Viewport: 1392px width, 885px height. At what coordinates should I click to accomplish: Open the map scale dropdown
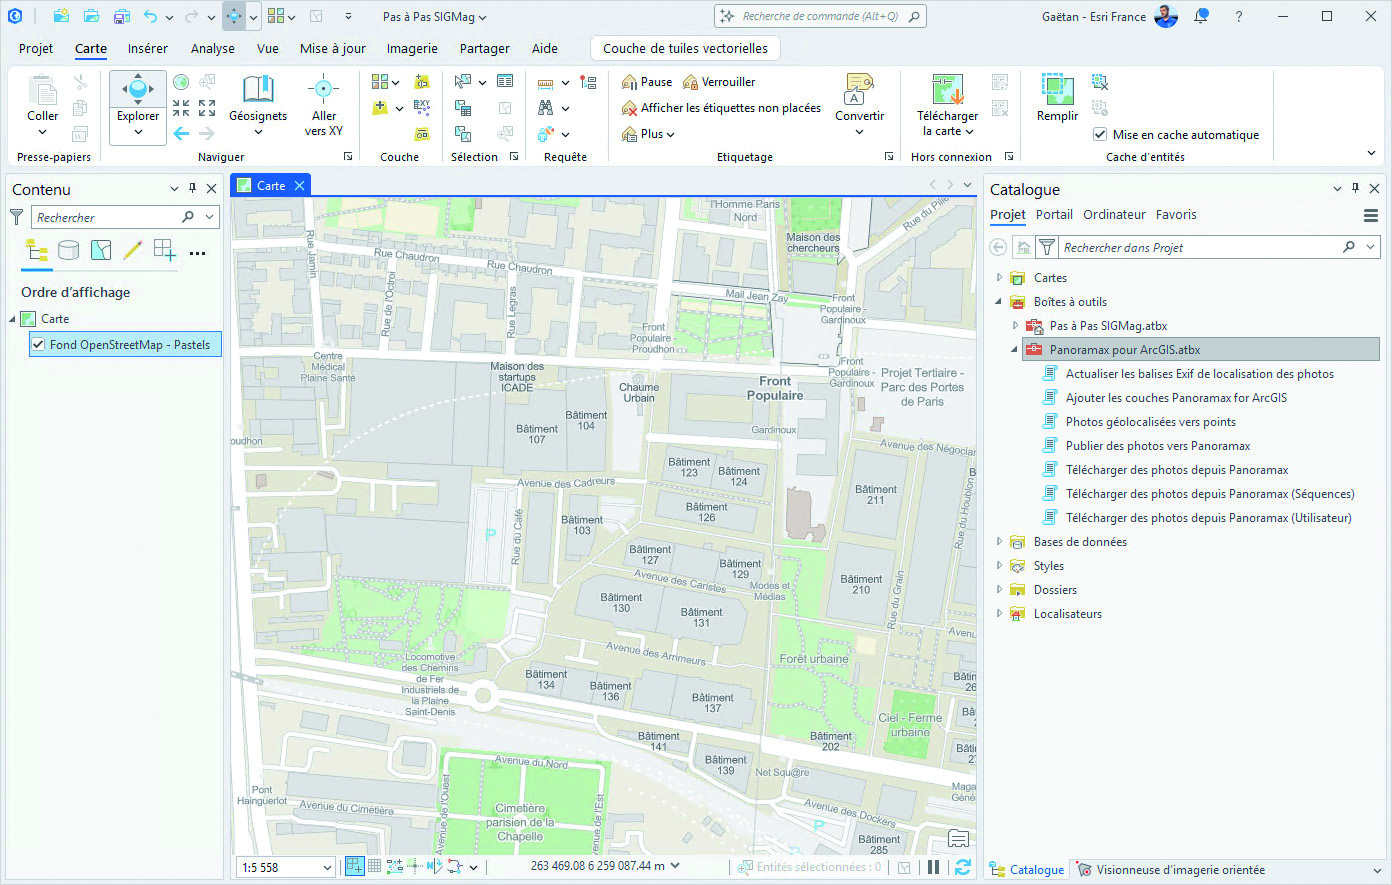327,867
